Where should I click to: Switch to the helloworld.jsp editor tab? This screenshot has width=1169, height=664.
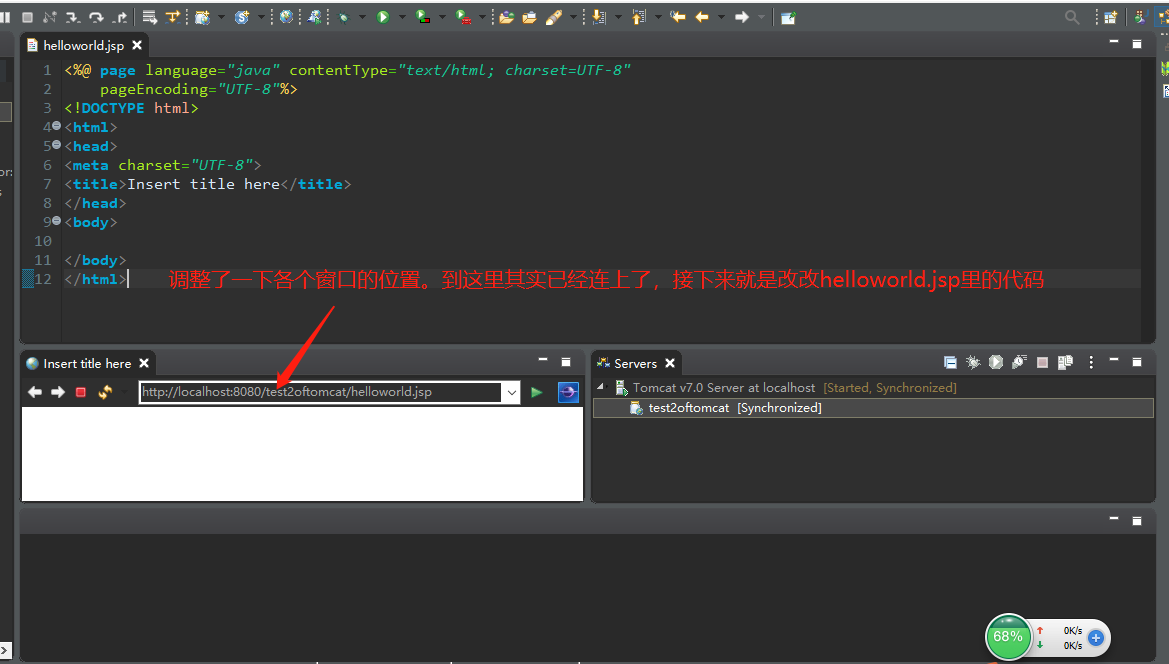tap(85, 44)
